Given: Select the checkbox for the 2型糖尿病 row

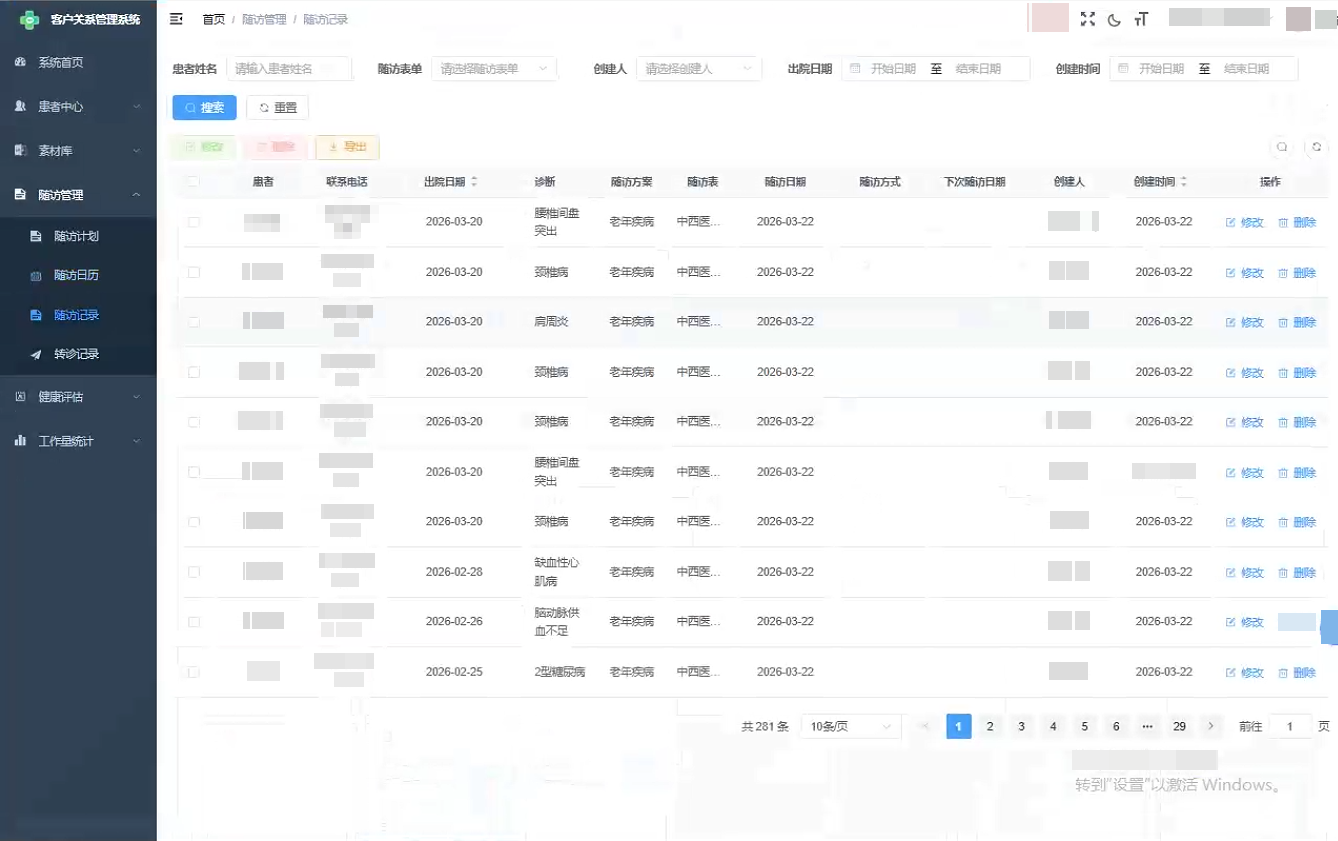Looking at the screenshot, I should [x=193, y=672].
